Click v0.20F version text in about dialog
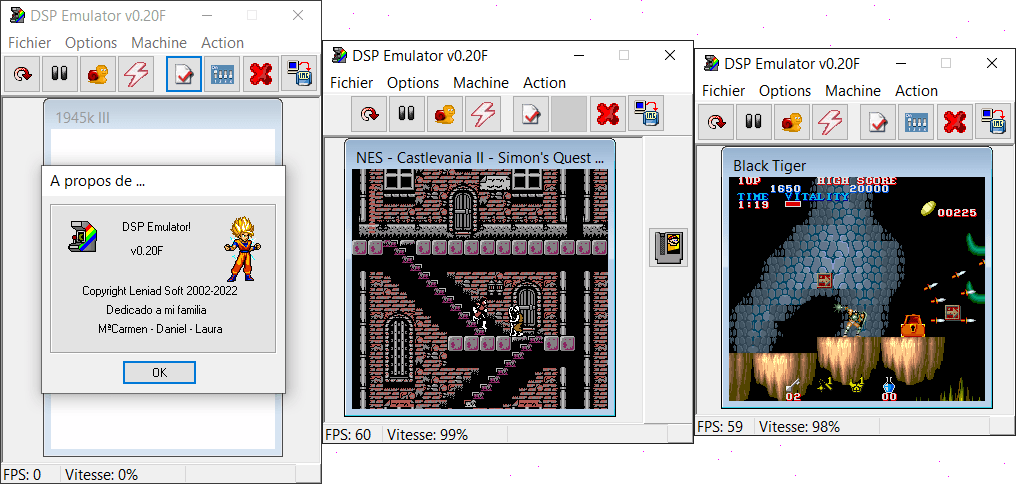The width and height of the screenshot is (1016, 484). click(146, 251)
